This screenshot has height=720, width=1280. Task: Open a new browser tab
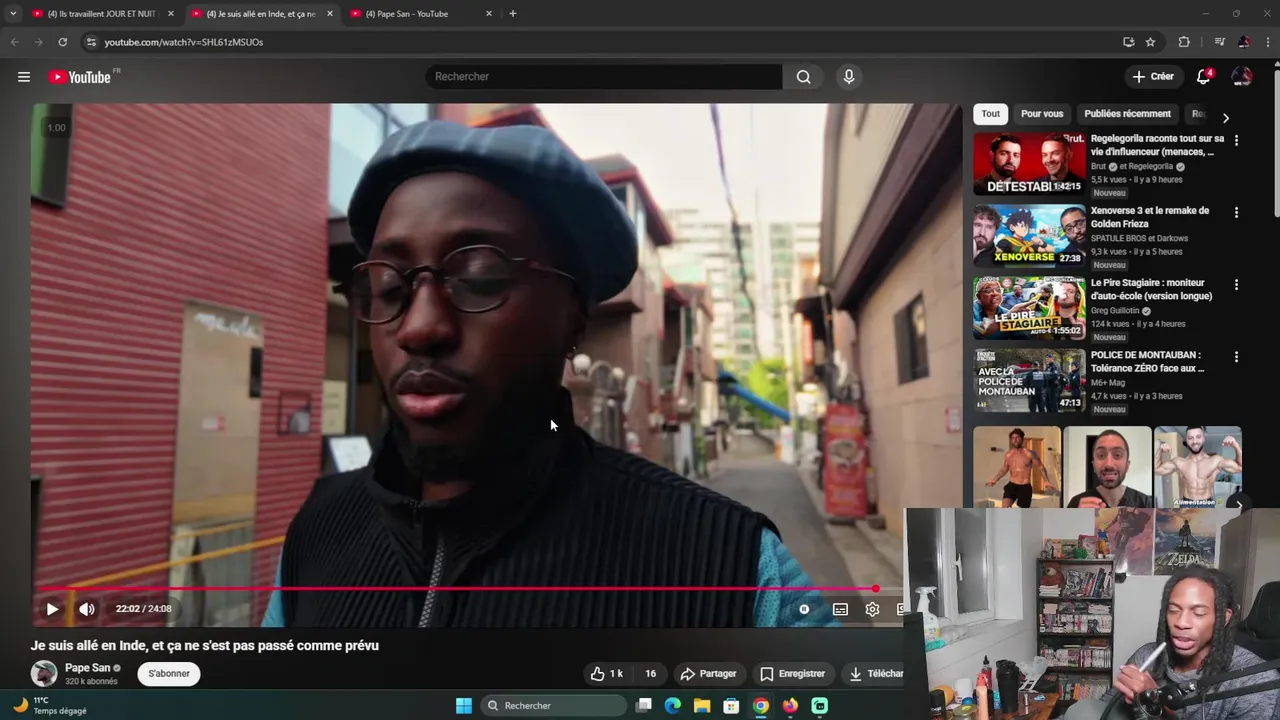click(x=513, y=14)
